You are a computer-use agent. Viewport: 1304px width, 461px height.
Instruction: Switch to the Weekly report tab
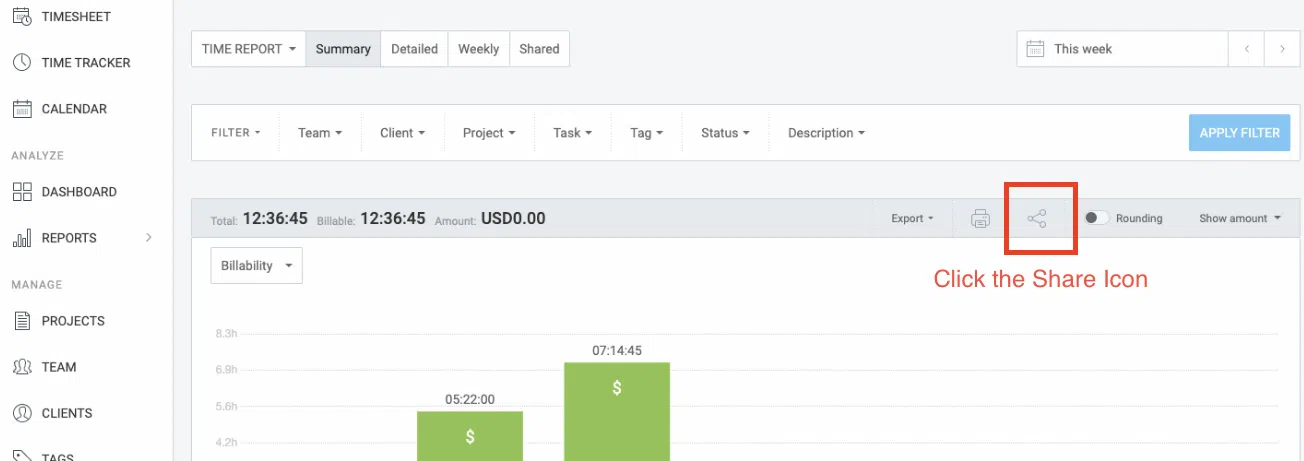click(x=478, y=49)
